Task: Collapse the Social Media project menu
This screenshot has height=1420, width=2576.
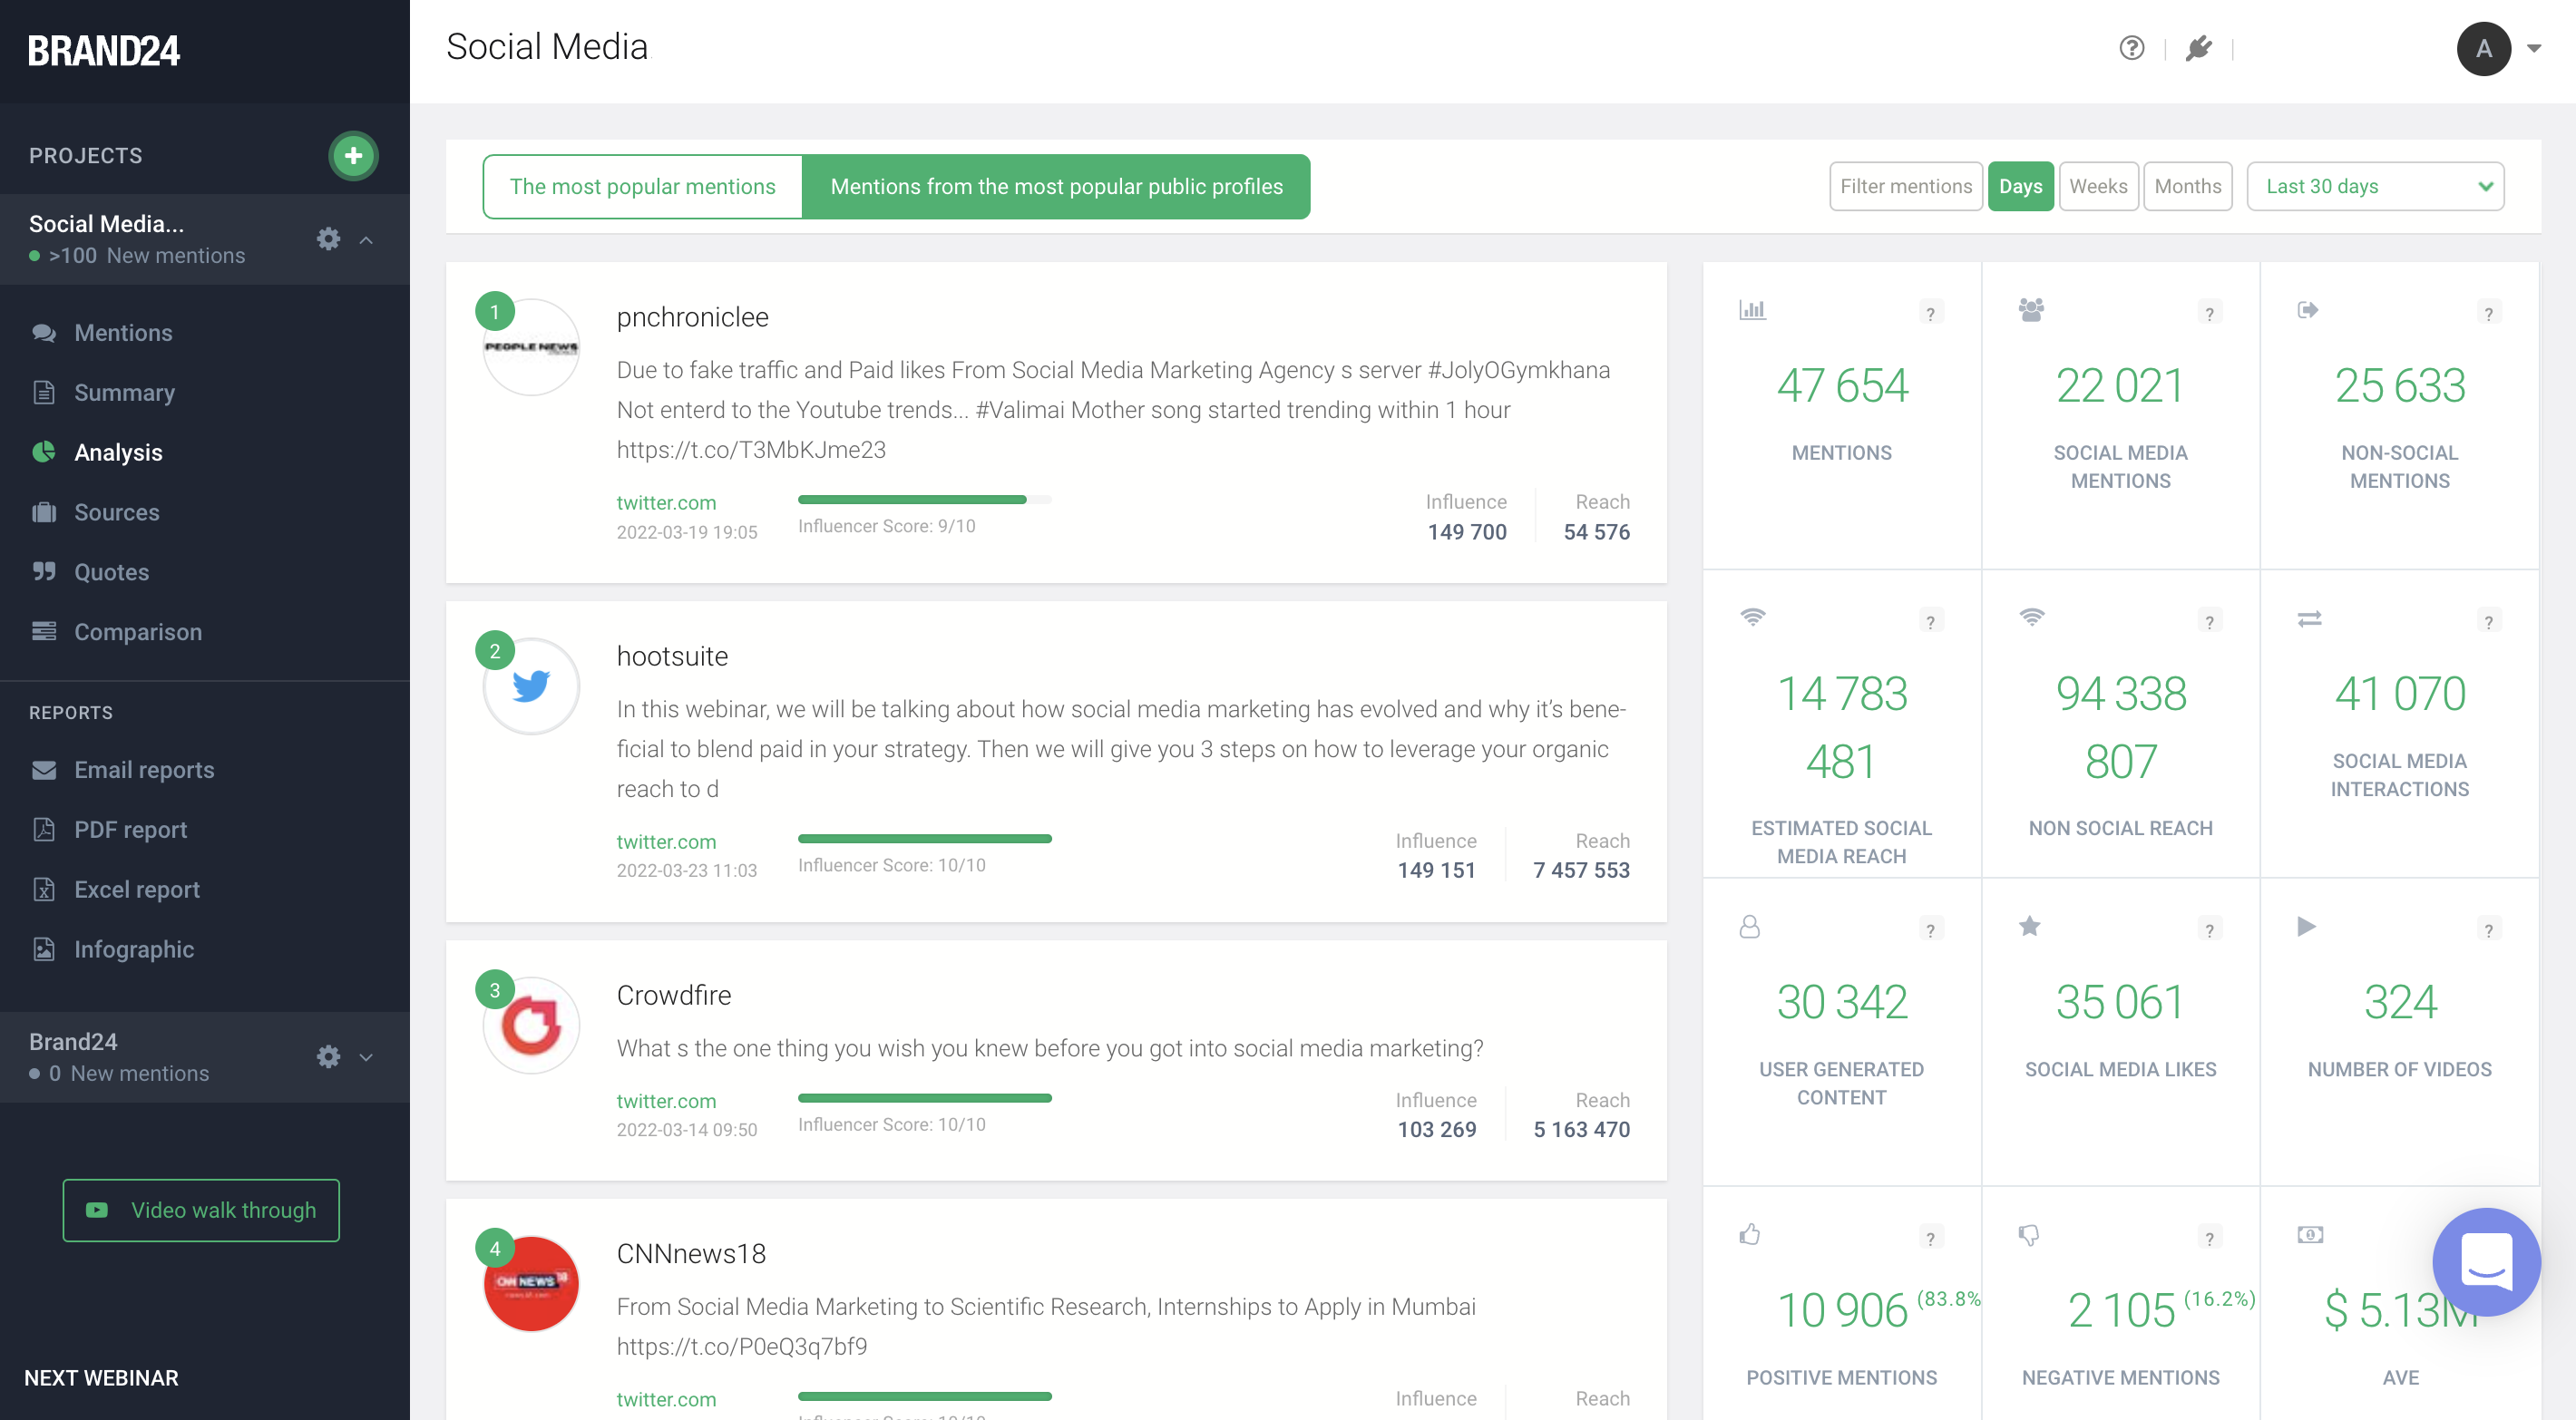Action: [x=366, y=240]
